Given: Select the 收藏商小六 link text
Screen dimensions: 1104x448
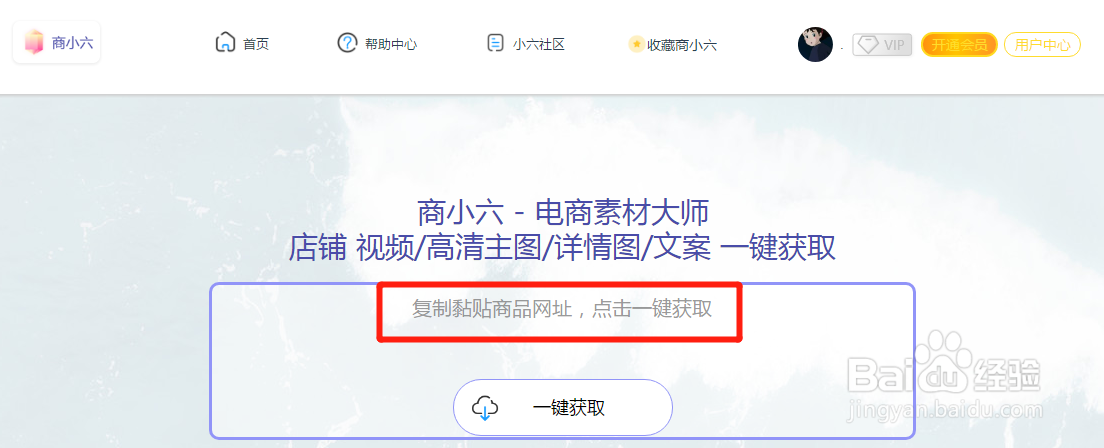Looking at the screenshot, I should click(x=682, y=45).
